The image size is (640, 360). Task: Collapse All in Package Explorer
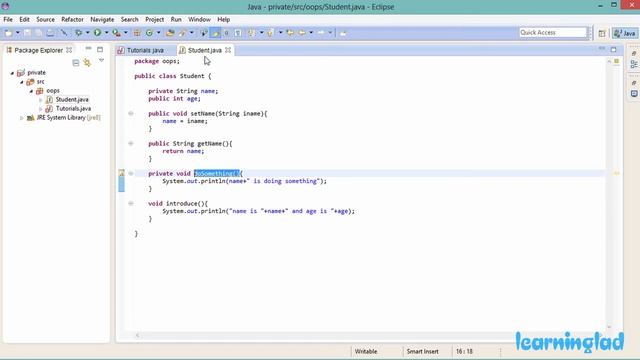[76, 62]
